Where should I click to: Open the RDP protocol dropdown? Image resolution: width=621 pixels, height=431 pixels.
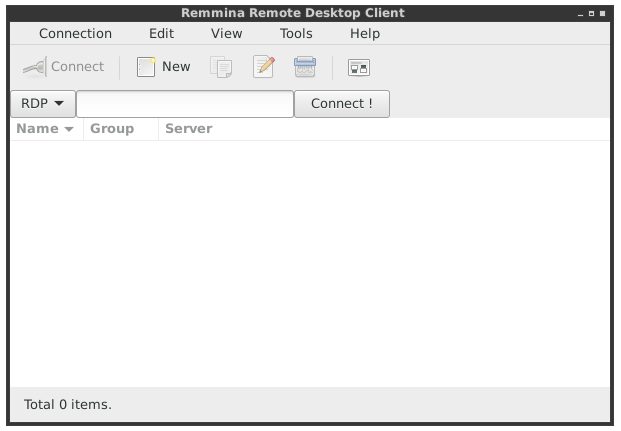coord(43,104)
